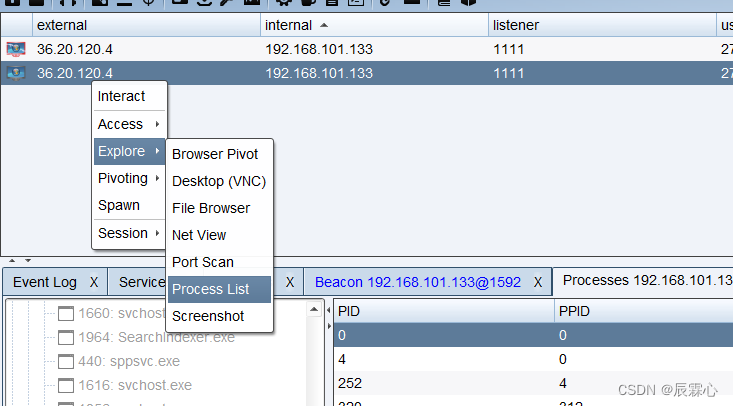
Task: Click the highlighted beacon row's computer icon
Action: (x=16, y=73)
